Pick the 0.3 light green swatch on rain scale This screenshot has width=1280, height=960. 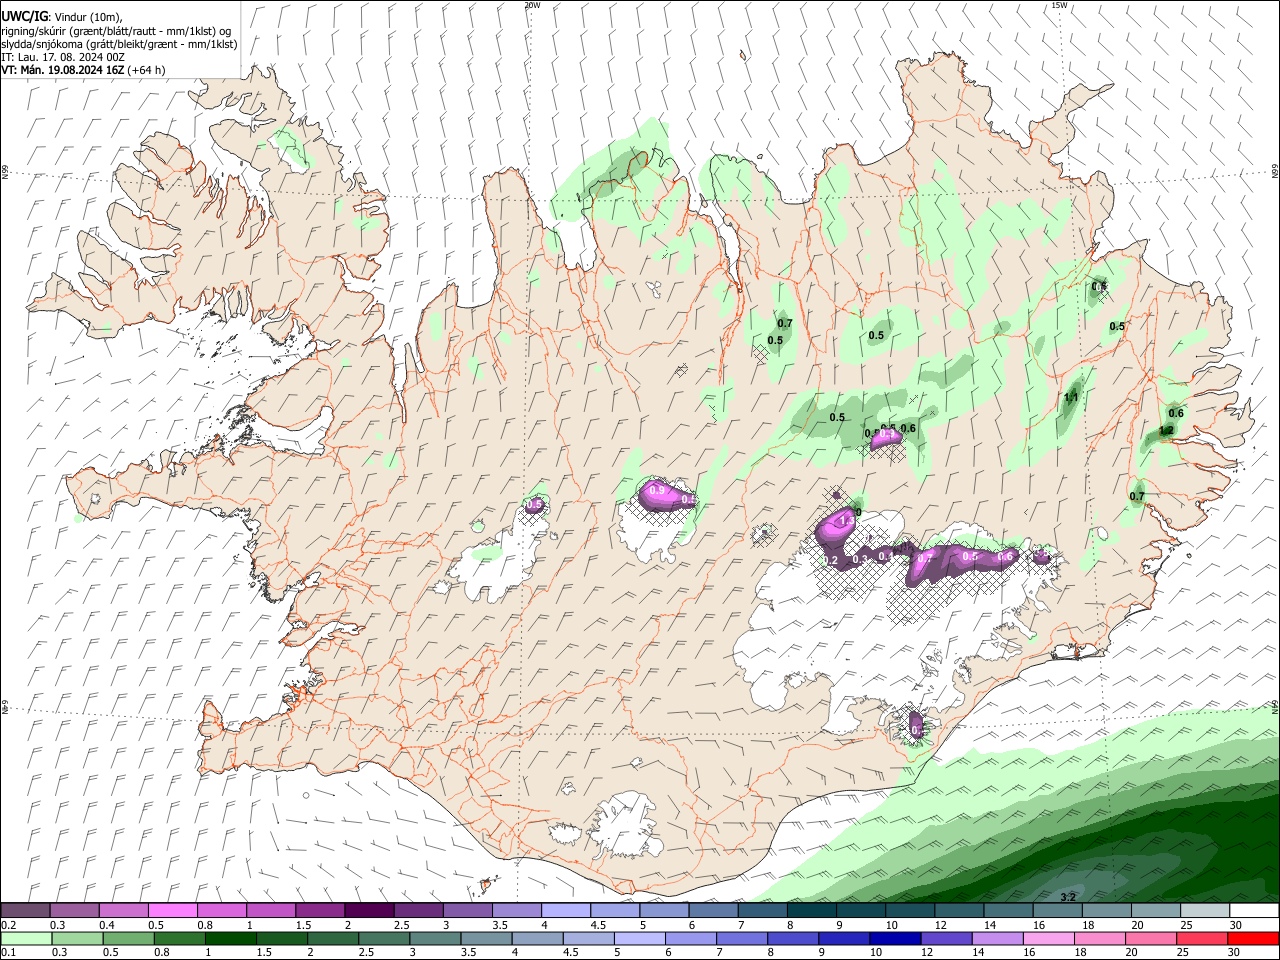tap(77, 939)
